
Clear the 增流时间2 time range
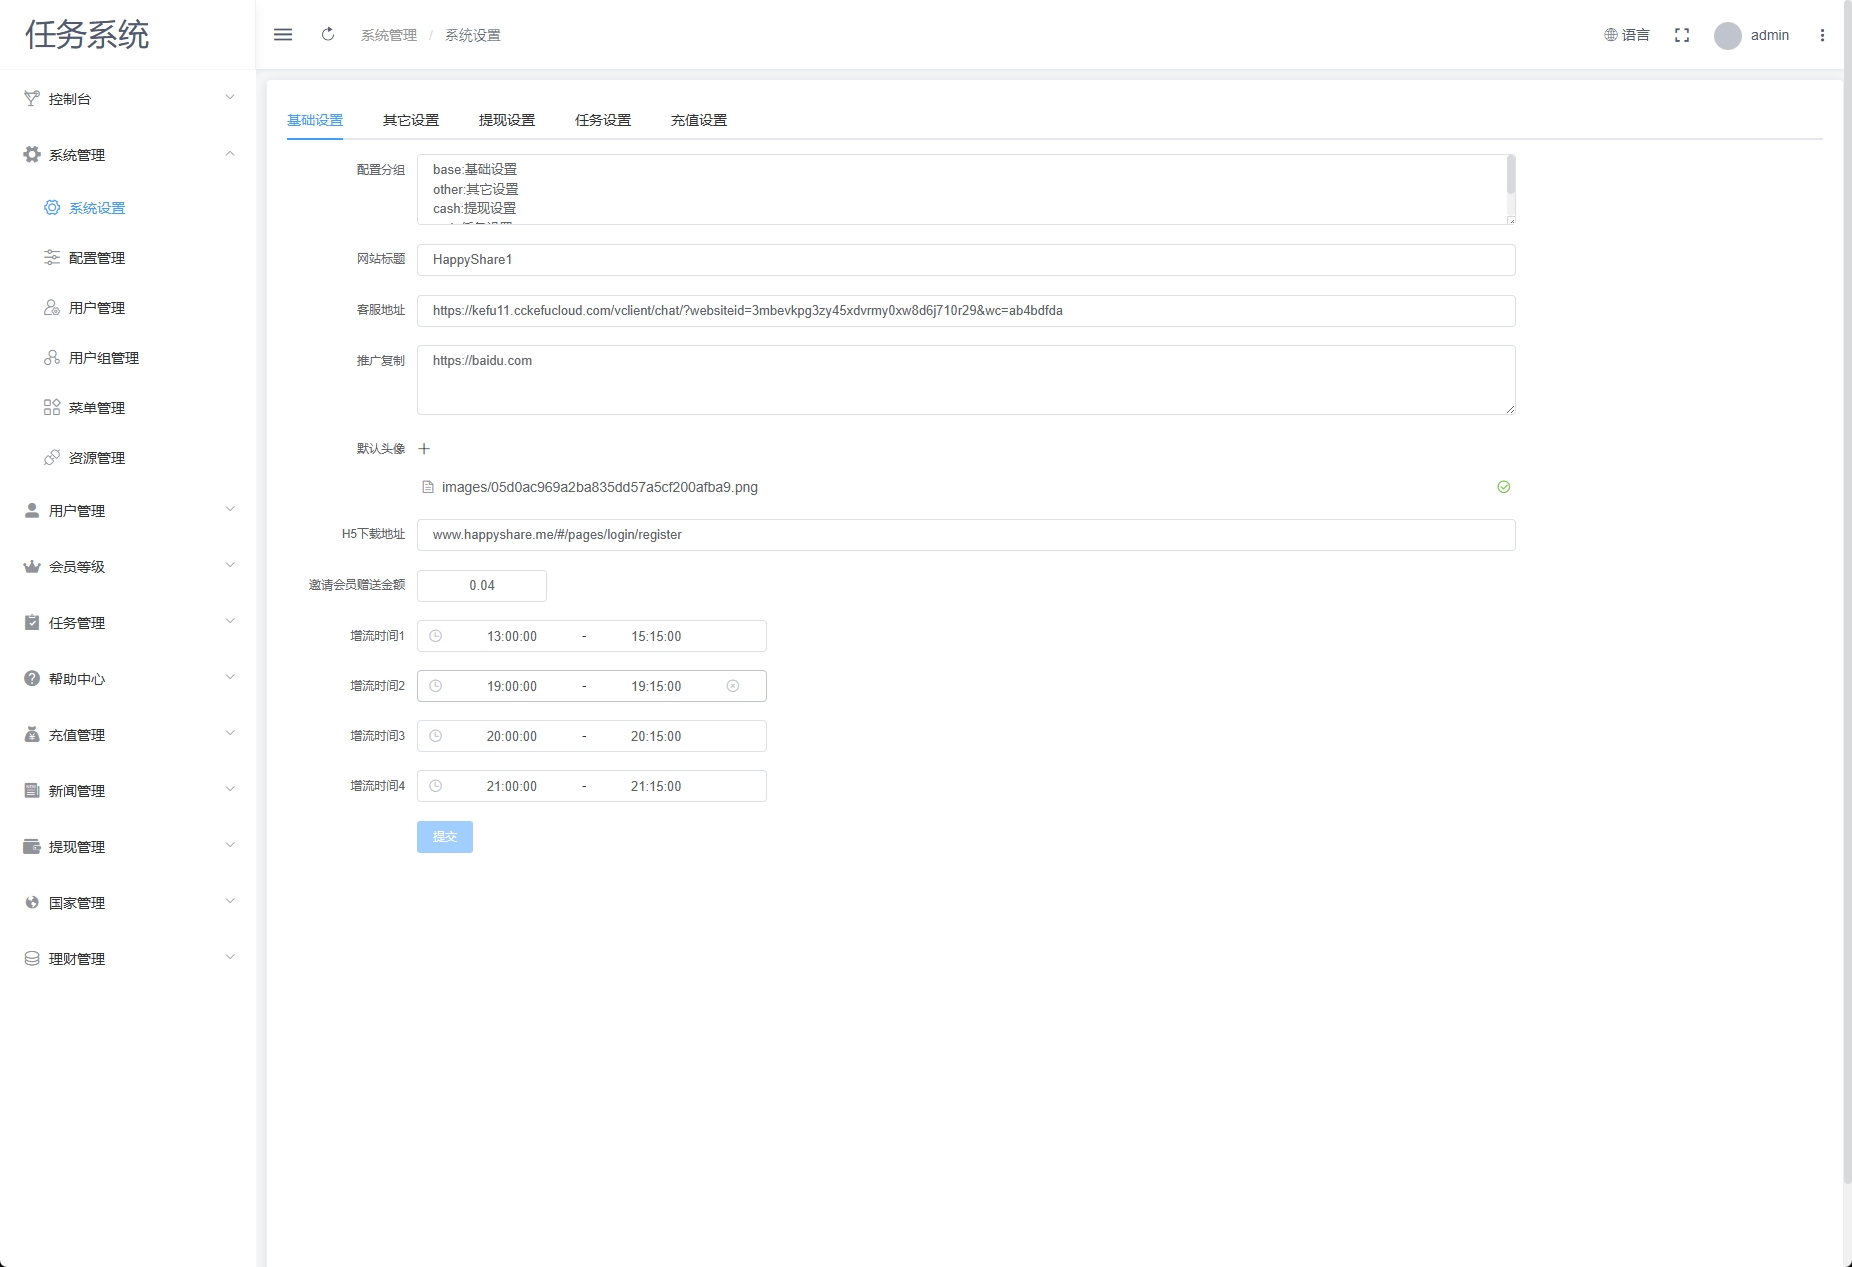[733, 686]
